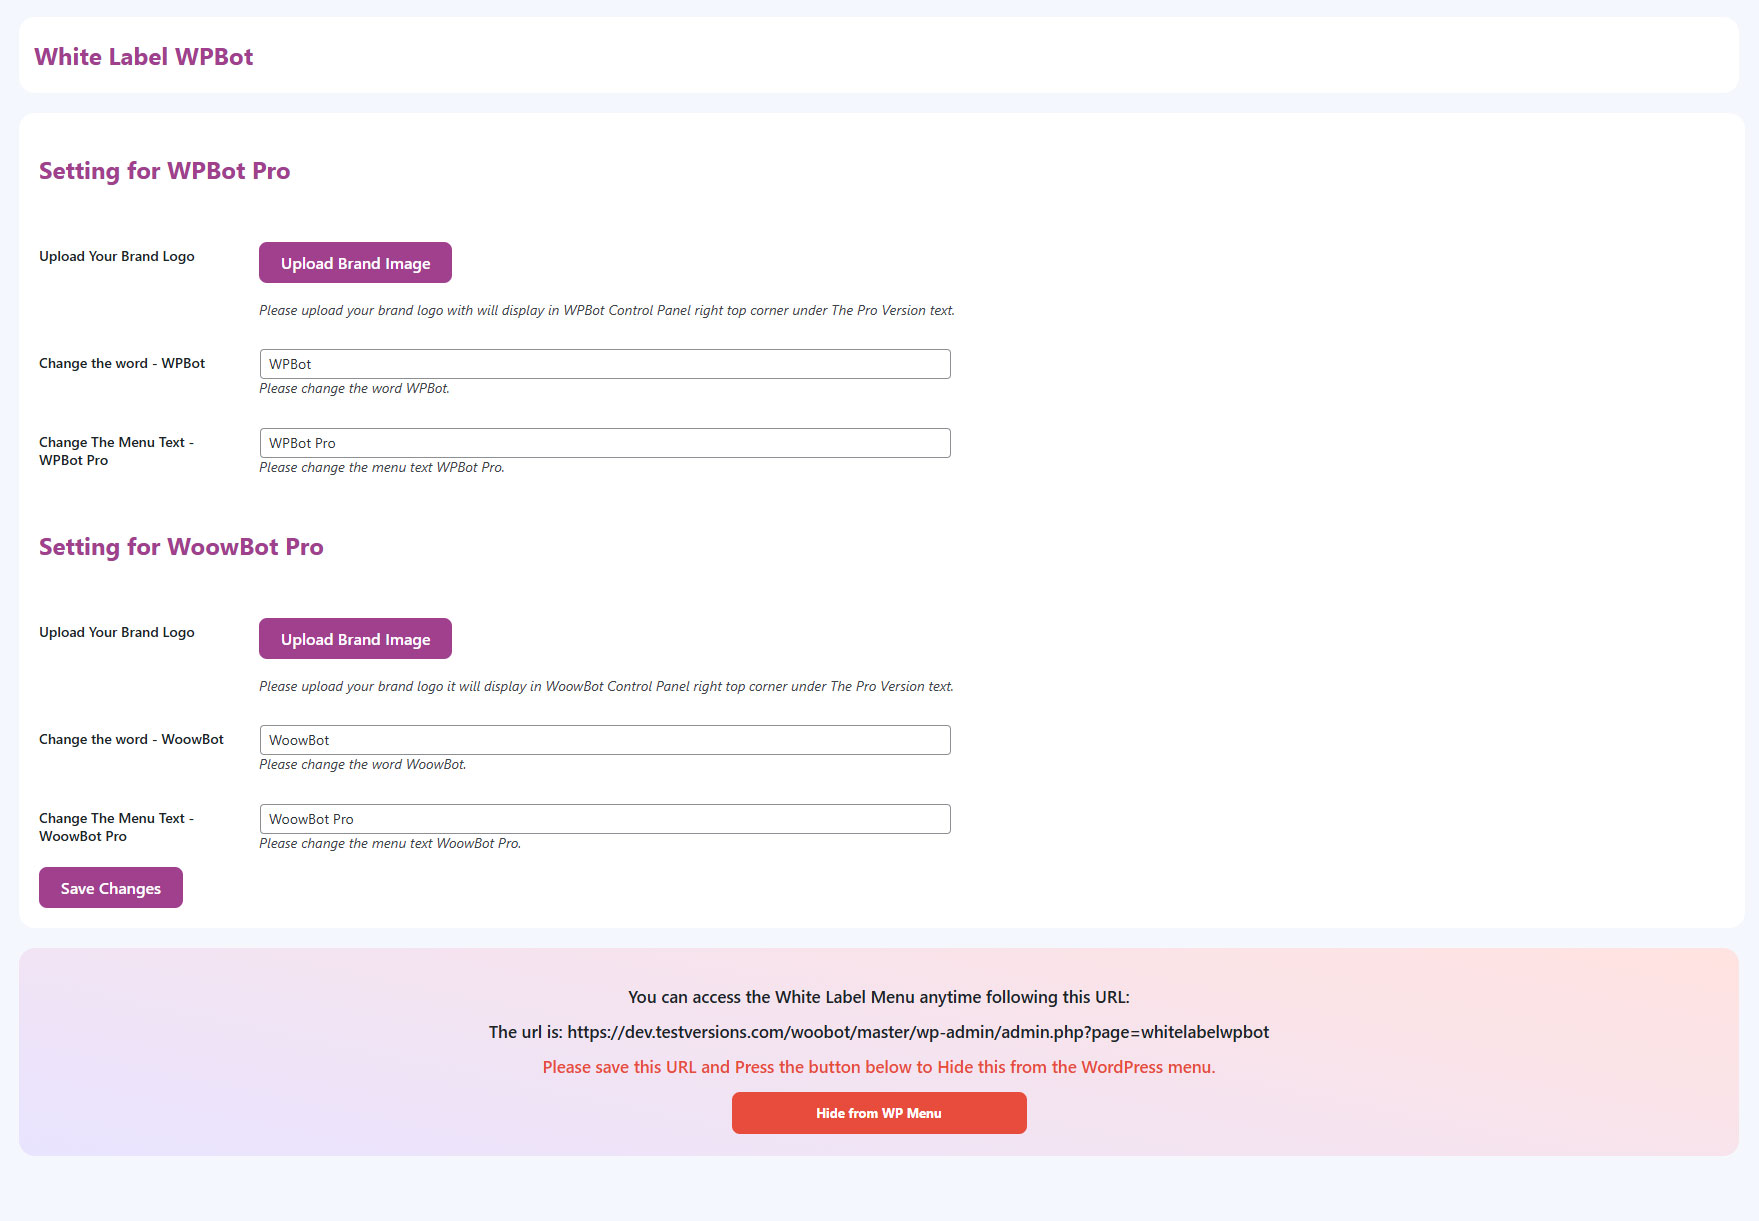1759x1221 pixels.
Task: Click Upload Brand Image under WoowBot Pro settings
Action: tap(355, 639)
